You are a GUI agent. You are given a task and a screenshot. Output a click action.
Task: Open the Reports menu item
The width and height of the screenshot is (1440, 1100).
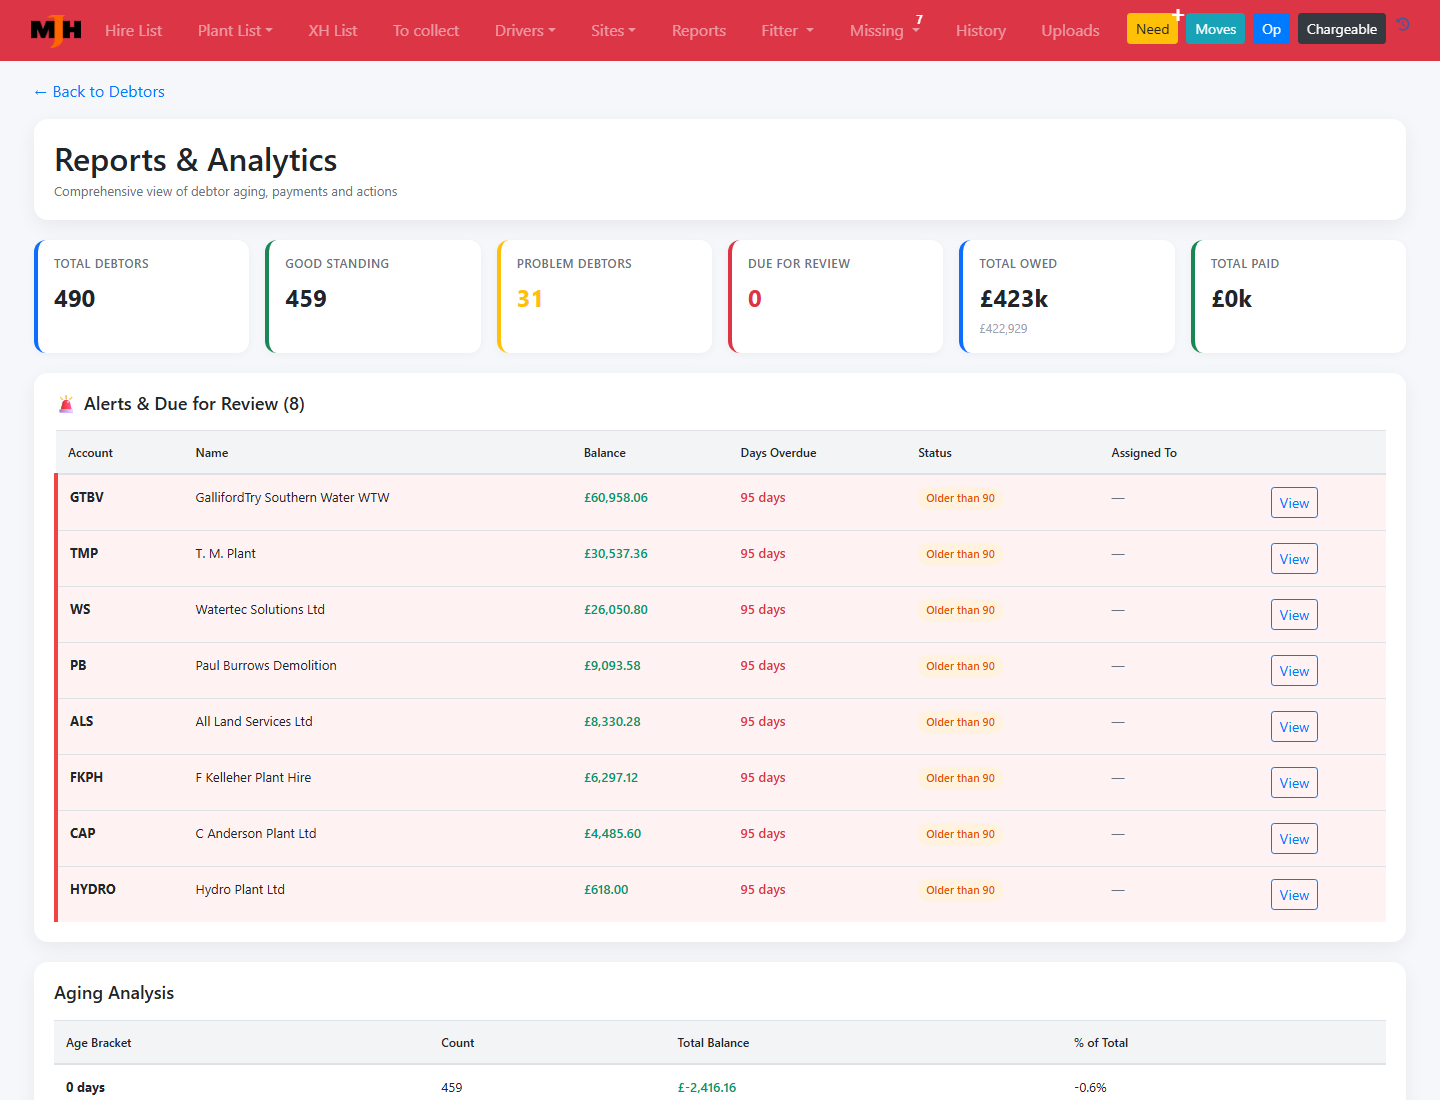[x=699, y=30]
